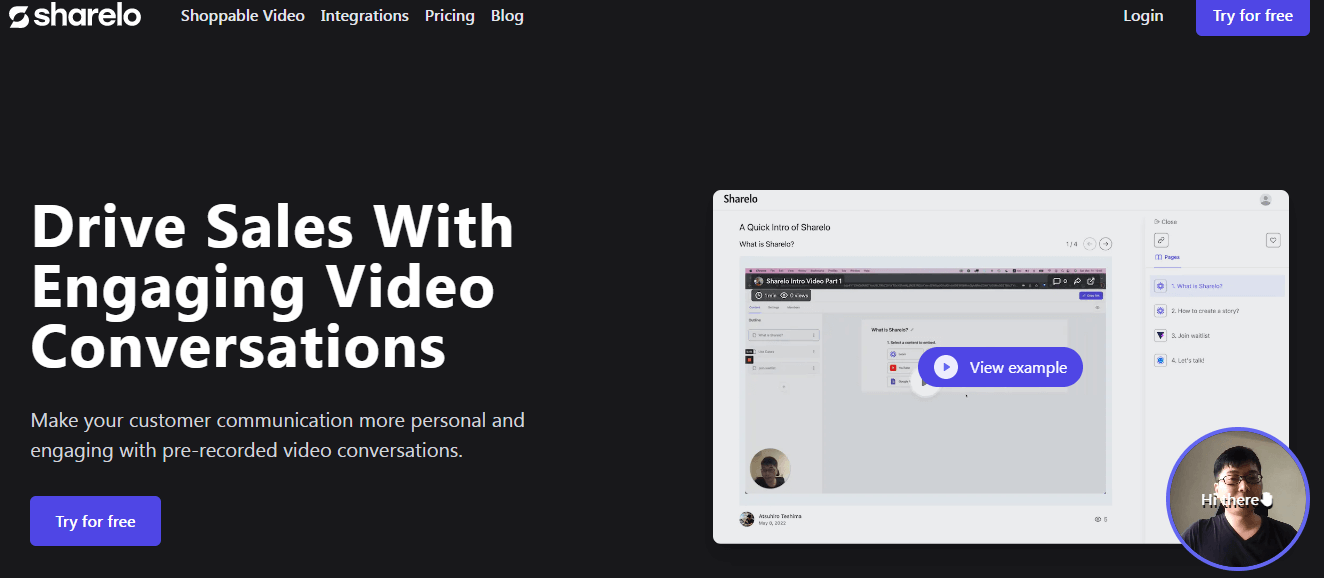The height and width of the screenshot is (578, 1324).
Task: Click the 'Sharelo' text in preview header
Action: click(x=741, y=200)
